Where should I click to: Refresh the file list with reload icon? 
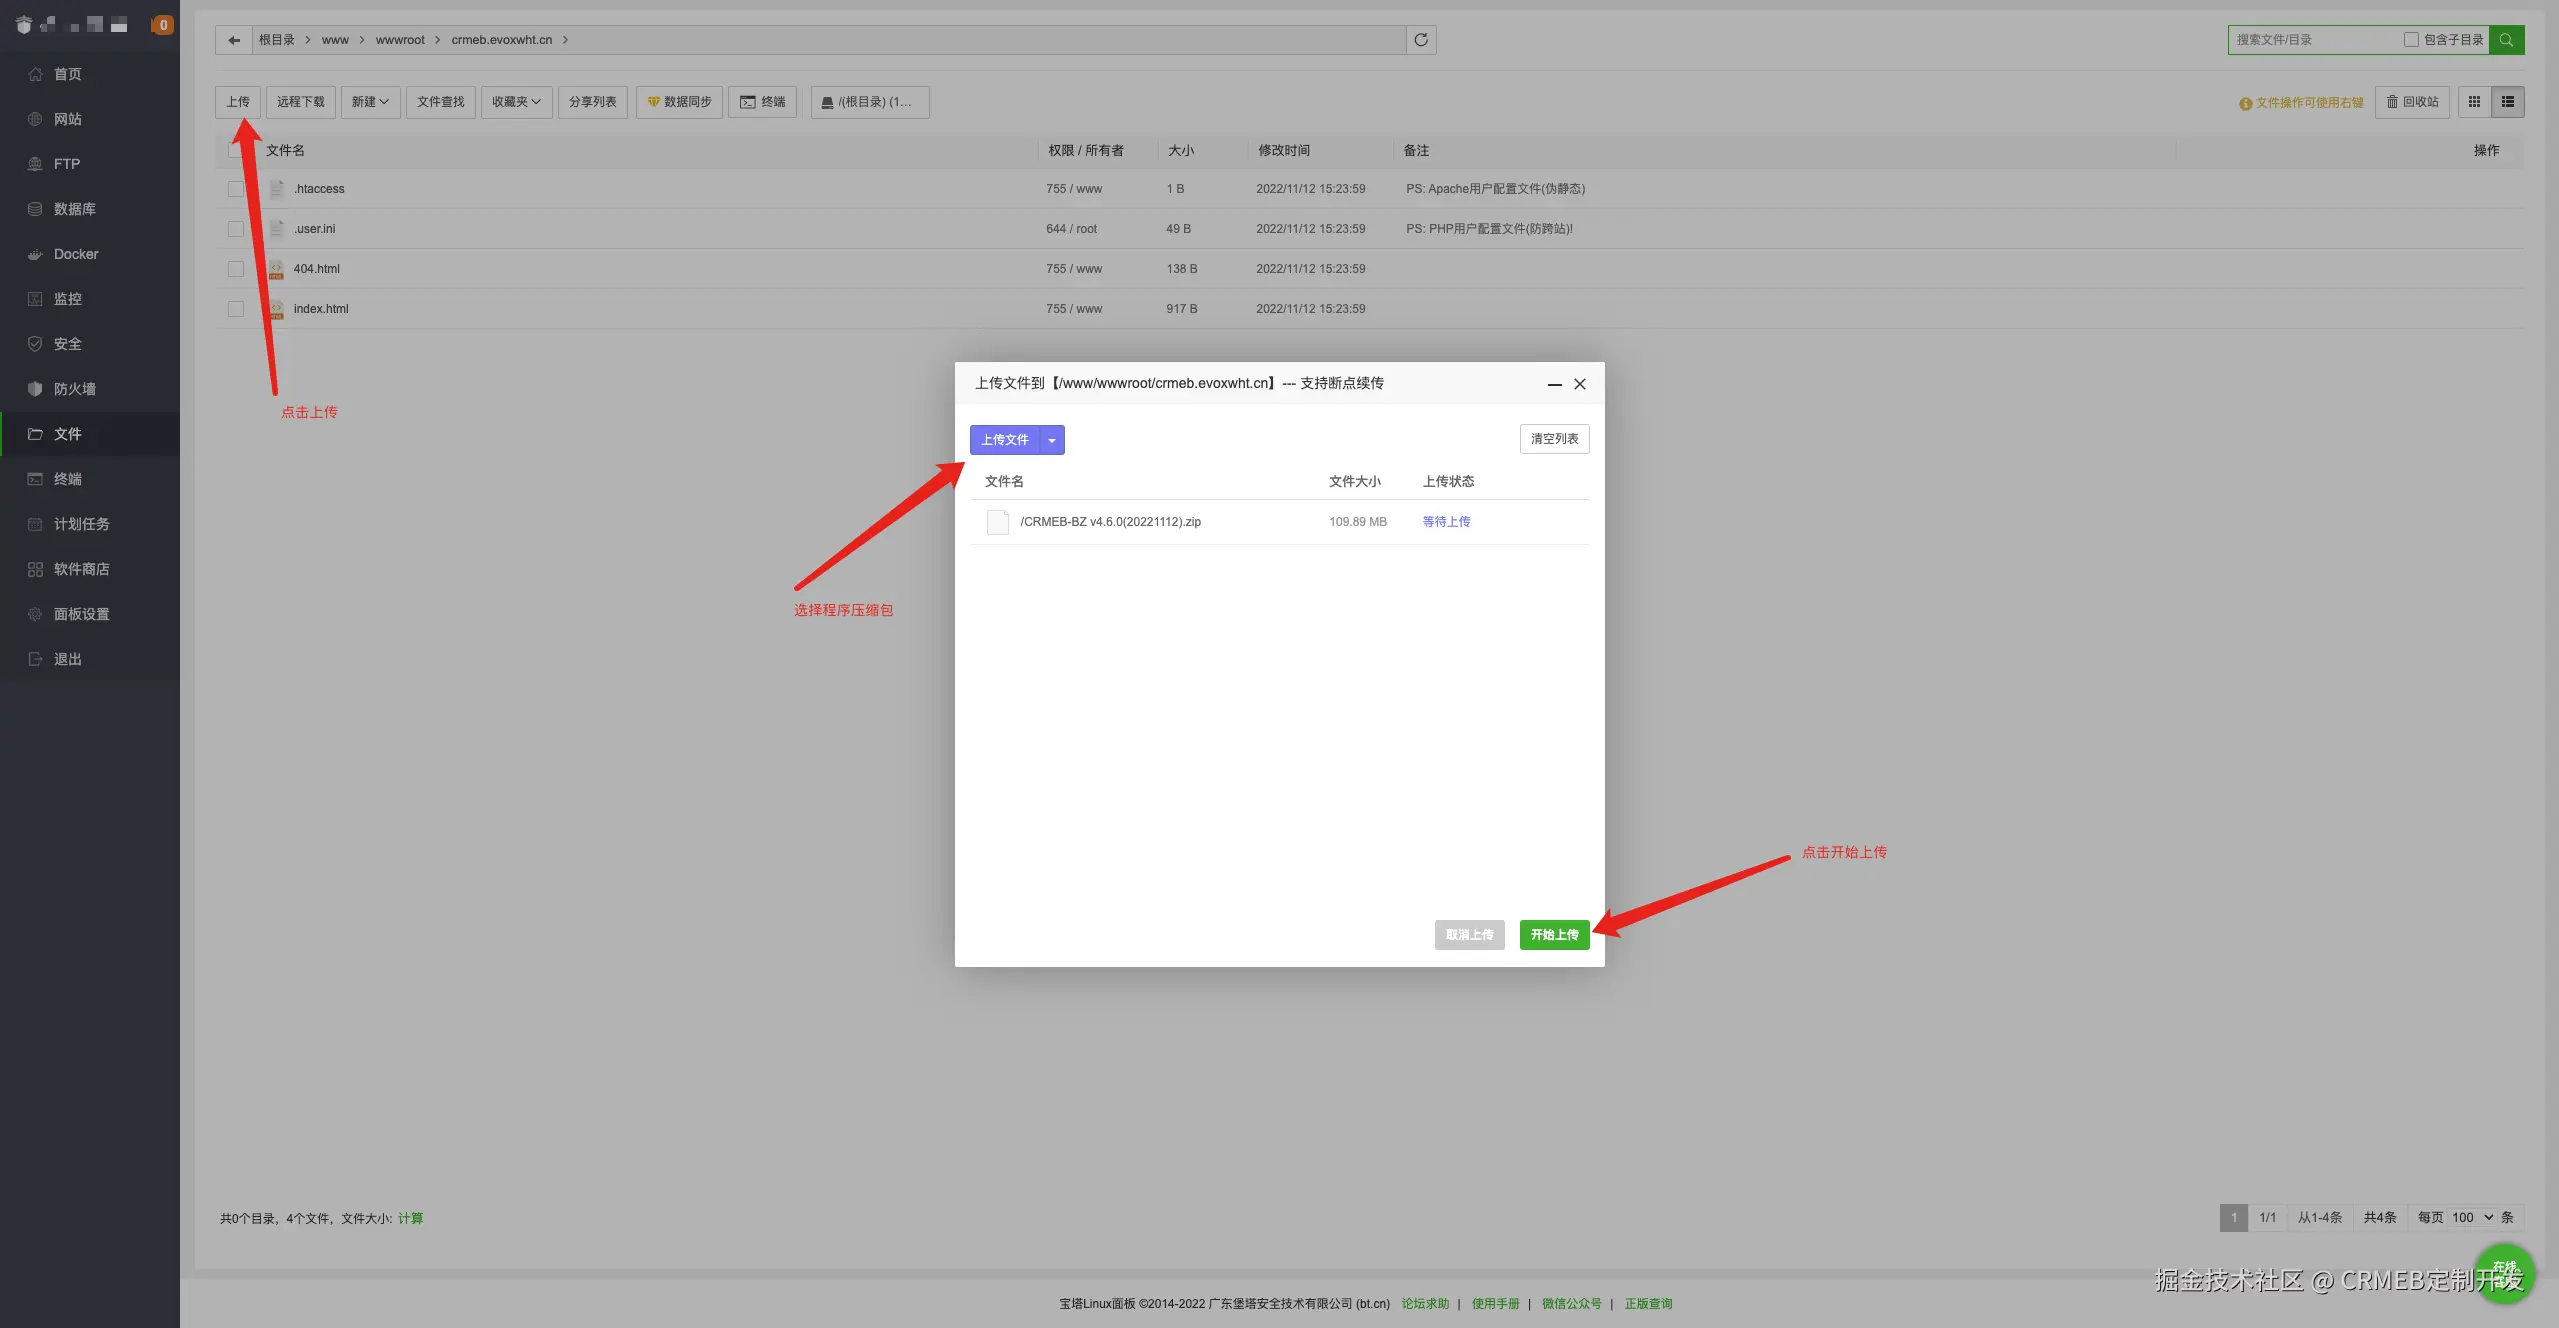click(x=1421, y=40)
